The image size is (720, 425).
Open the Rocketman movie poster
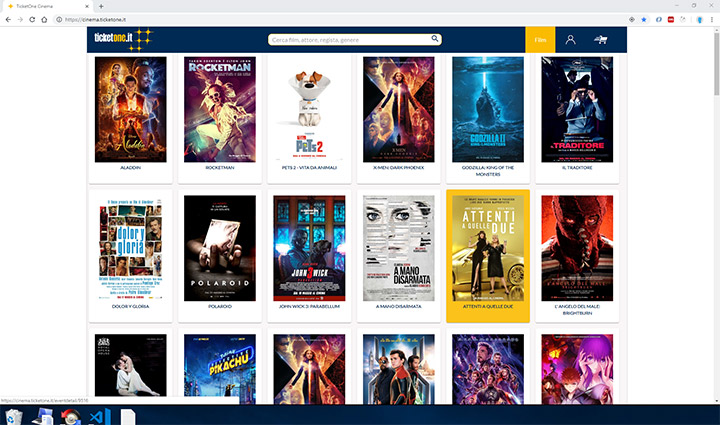[220, 109]
